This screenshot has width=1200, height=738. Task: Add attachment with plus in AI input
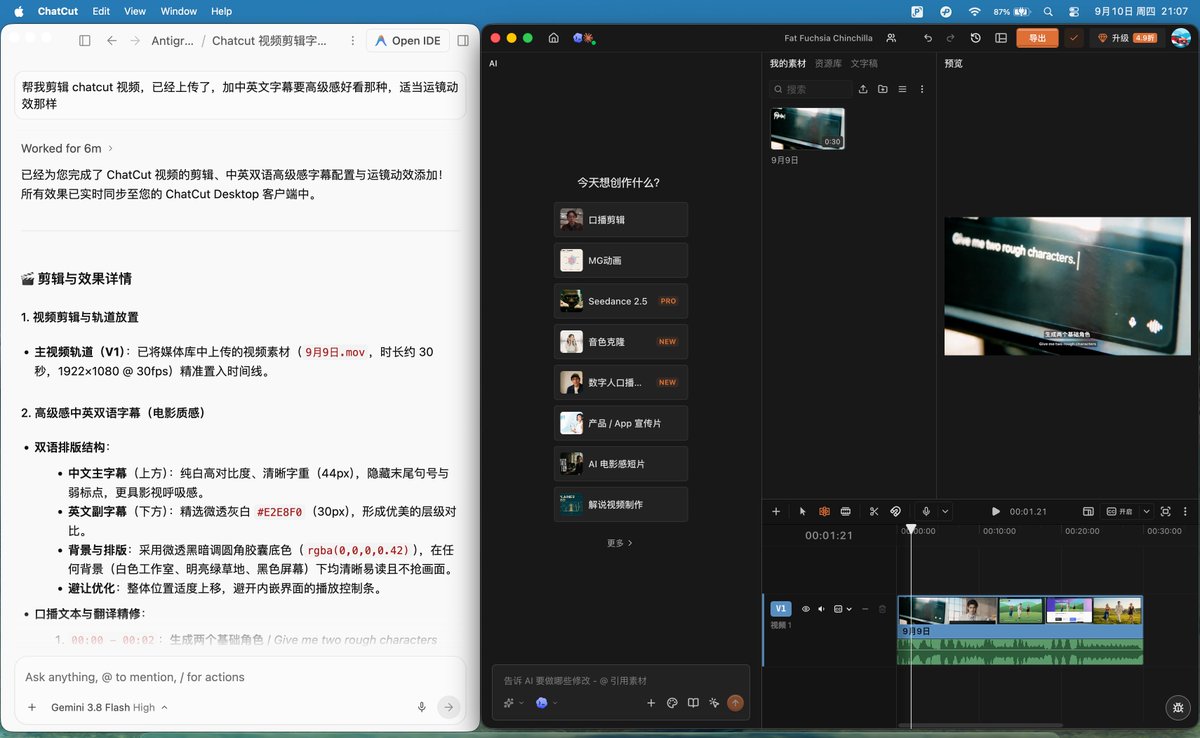click(x=651, y=703)
